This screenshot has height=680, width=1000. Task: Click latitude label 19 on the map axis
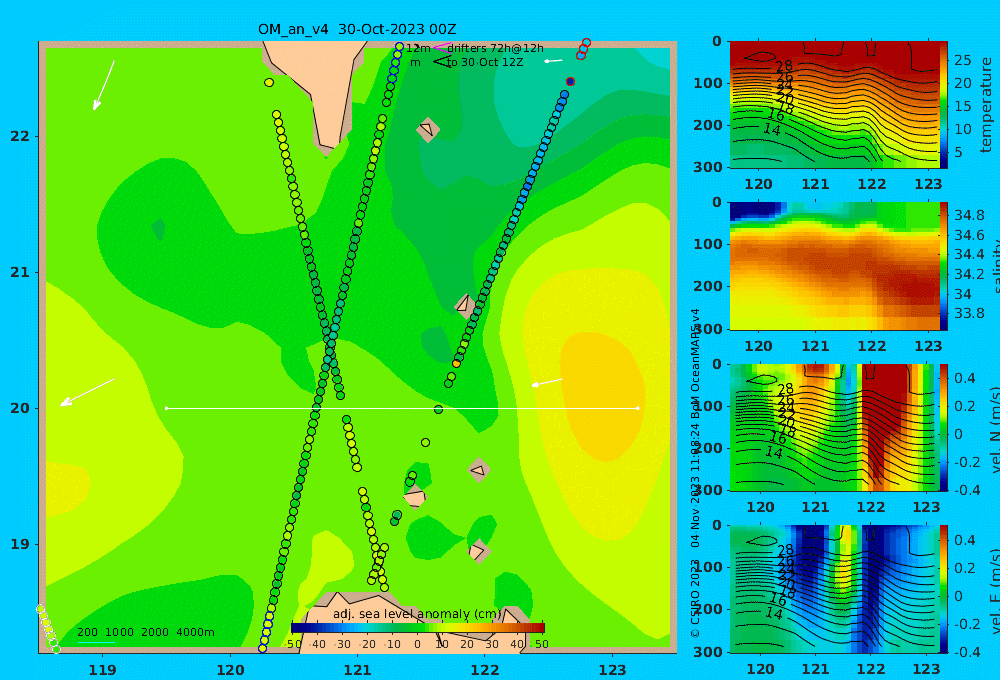tap(19, 544)
